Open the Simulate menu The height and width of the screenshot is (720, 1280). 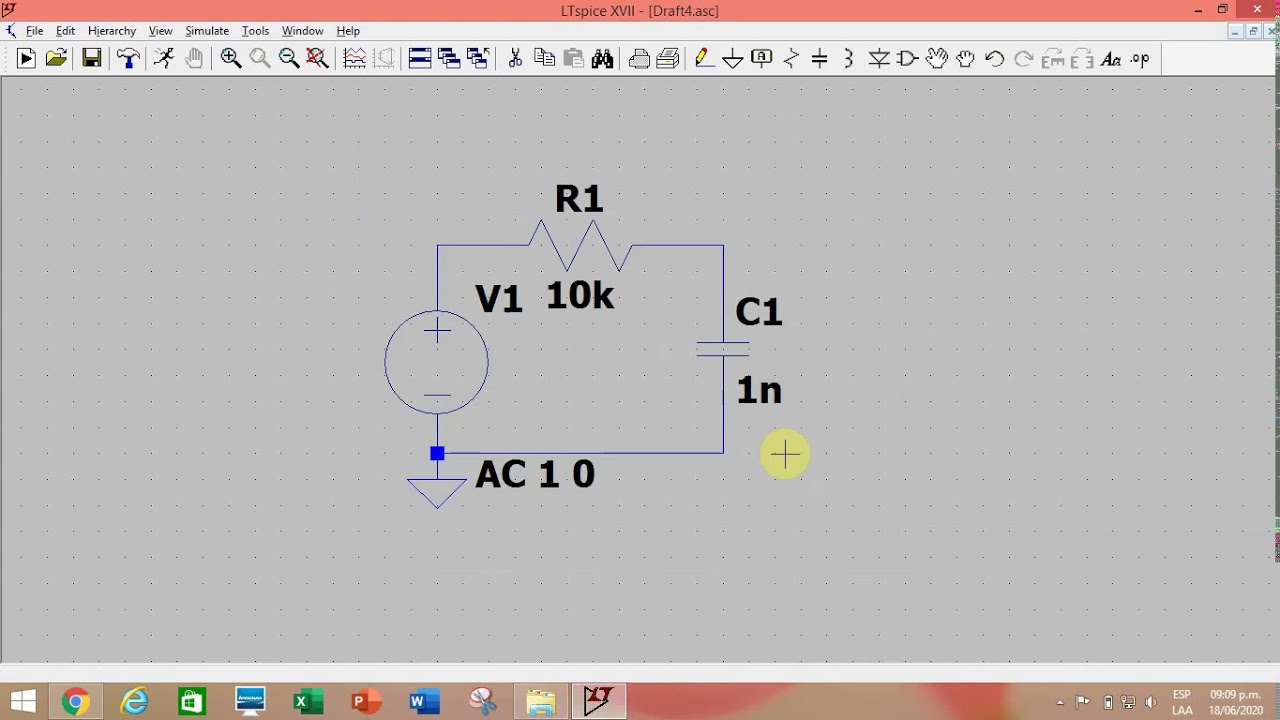(x=207, y=31)
